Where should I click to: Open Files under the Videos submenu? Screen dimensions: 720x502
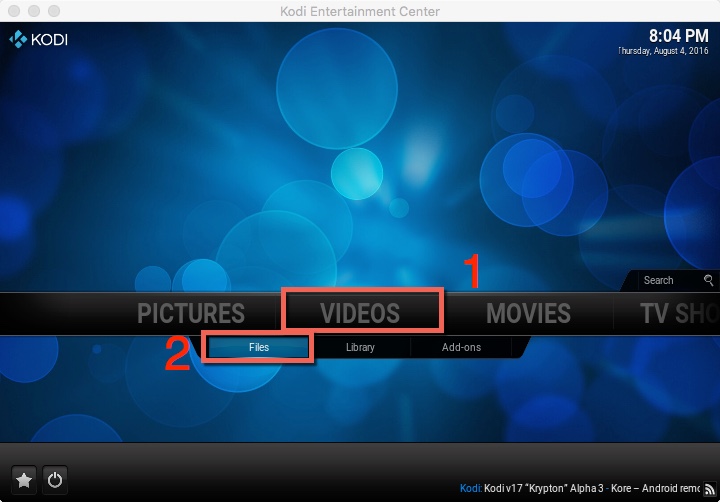point(259,347)
